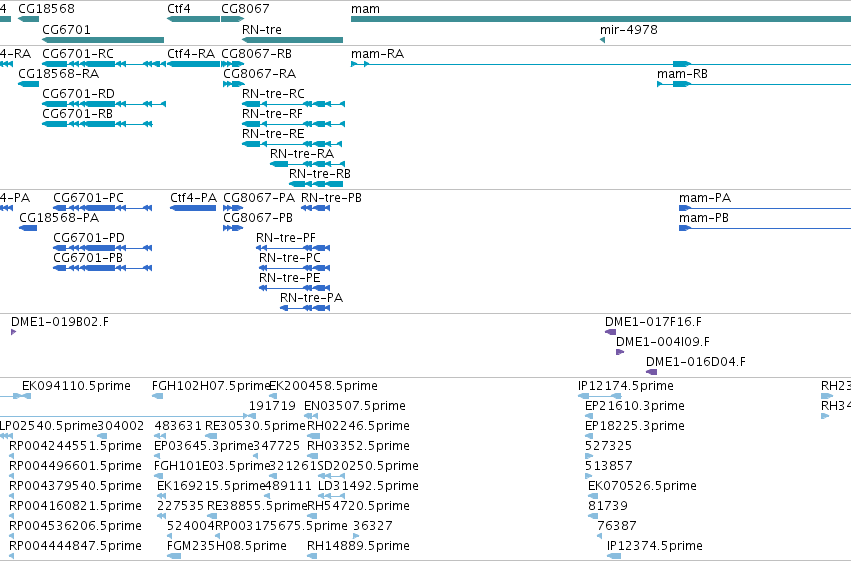Select transcript RN-tre-RE
The image size is (851, 561).
pos(292,144)
